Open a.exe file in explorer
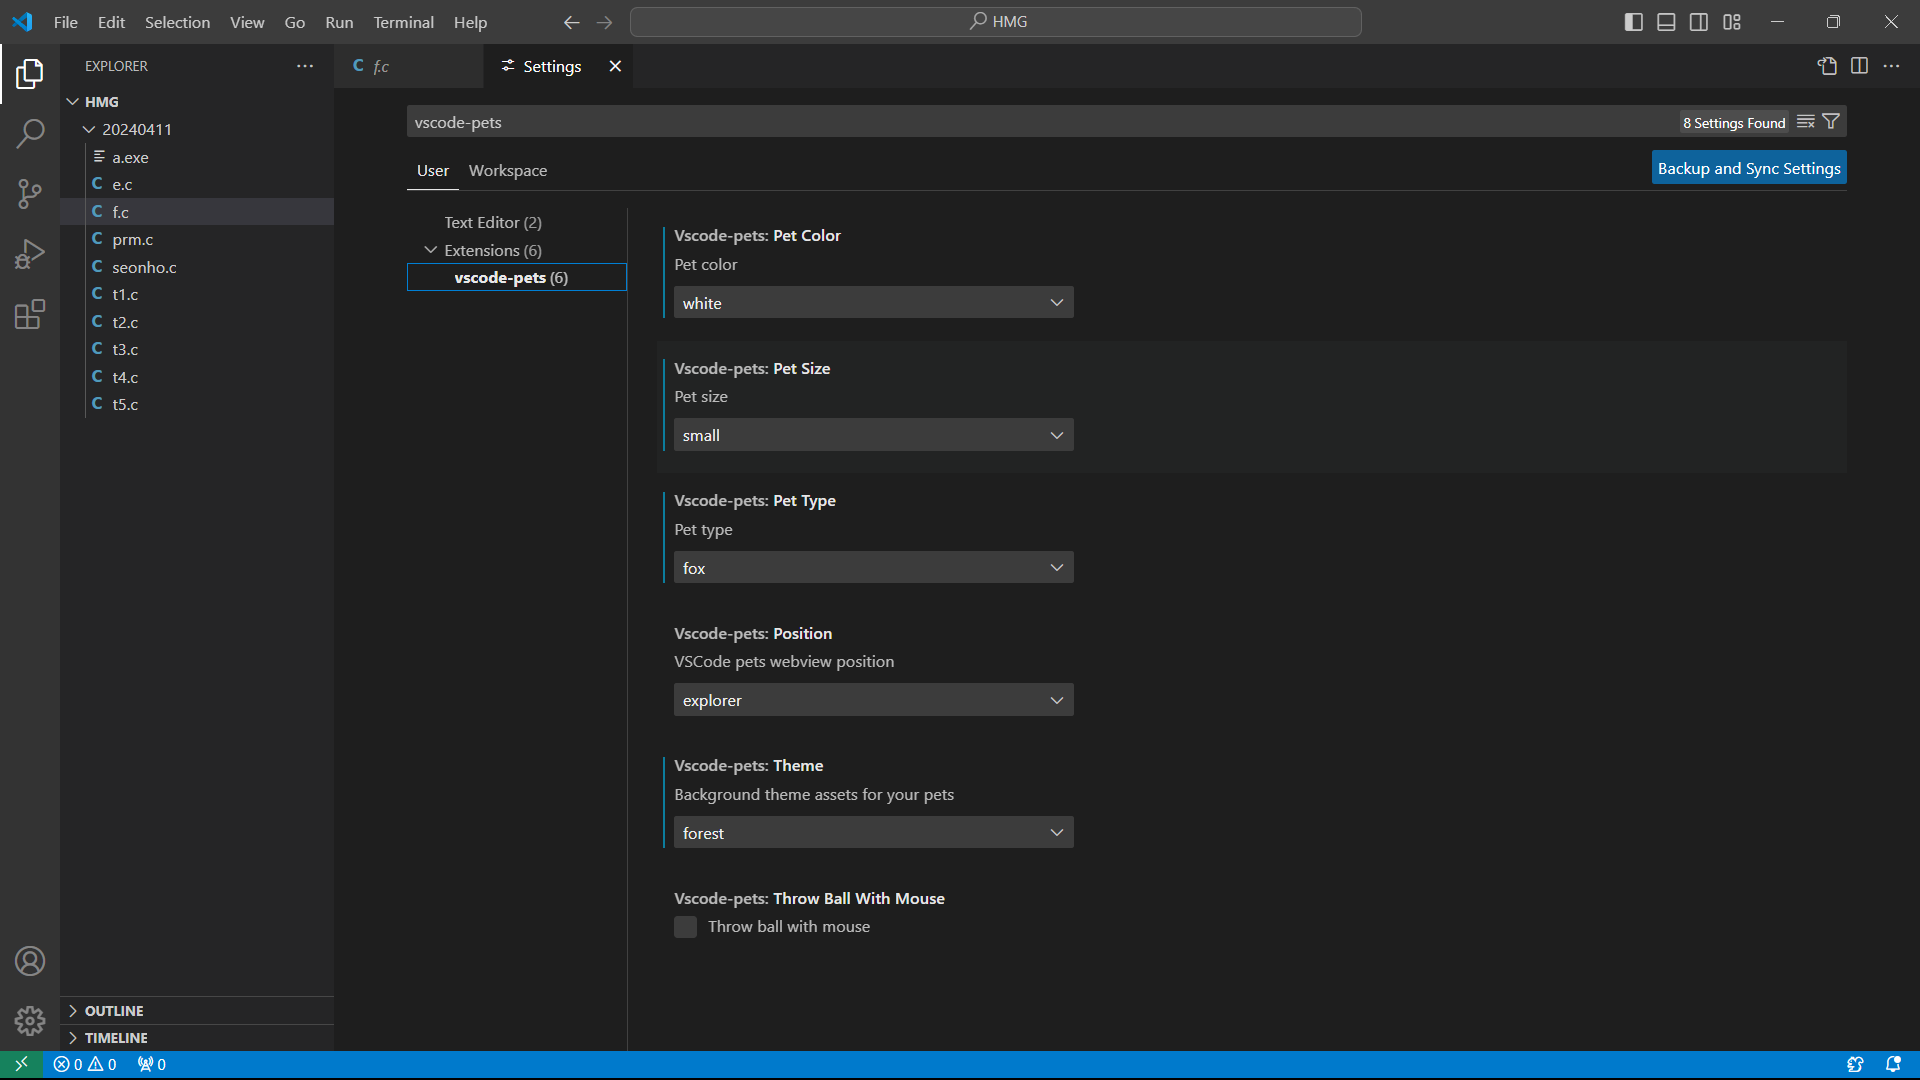Screen dimensions: 1920x1080 [197, 157]
